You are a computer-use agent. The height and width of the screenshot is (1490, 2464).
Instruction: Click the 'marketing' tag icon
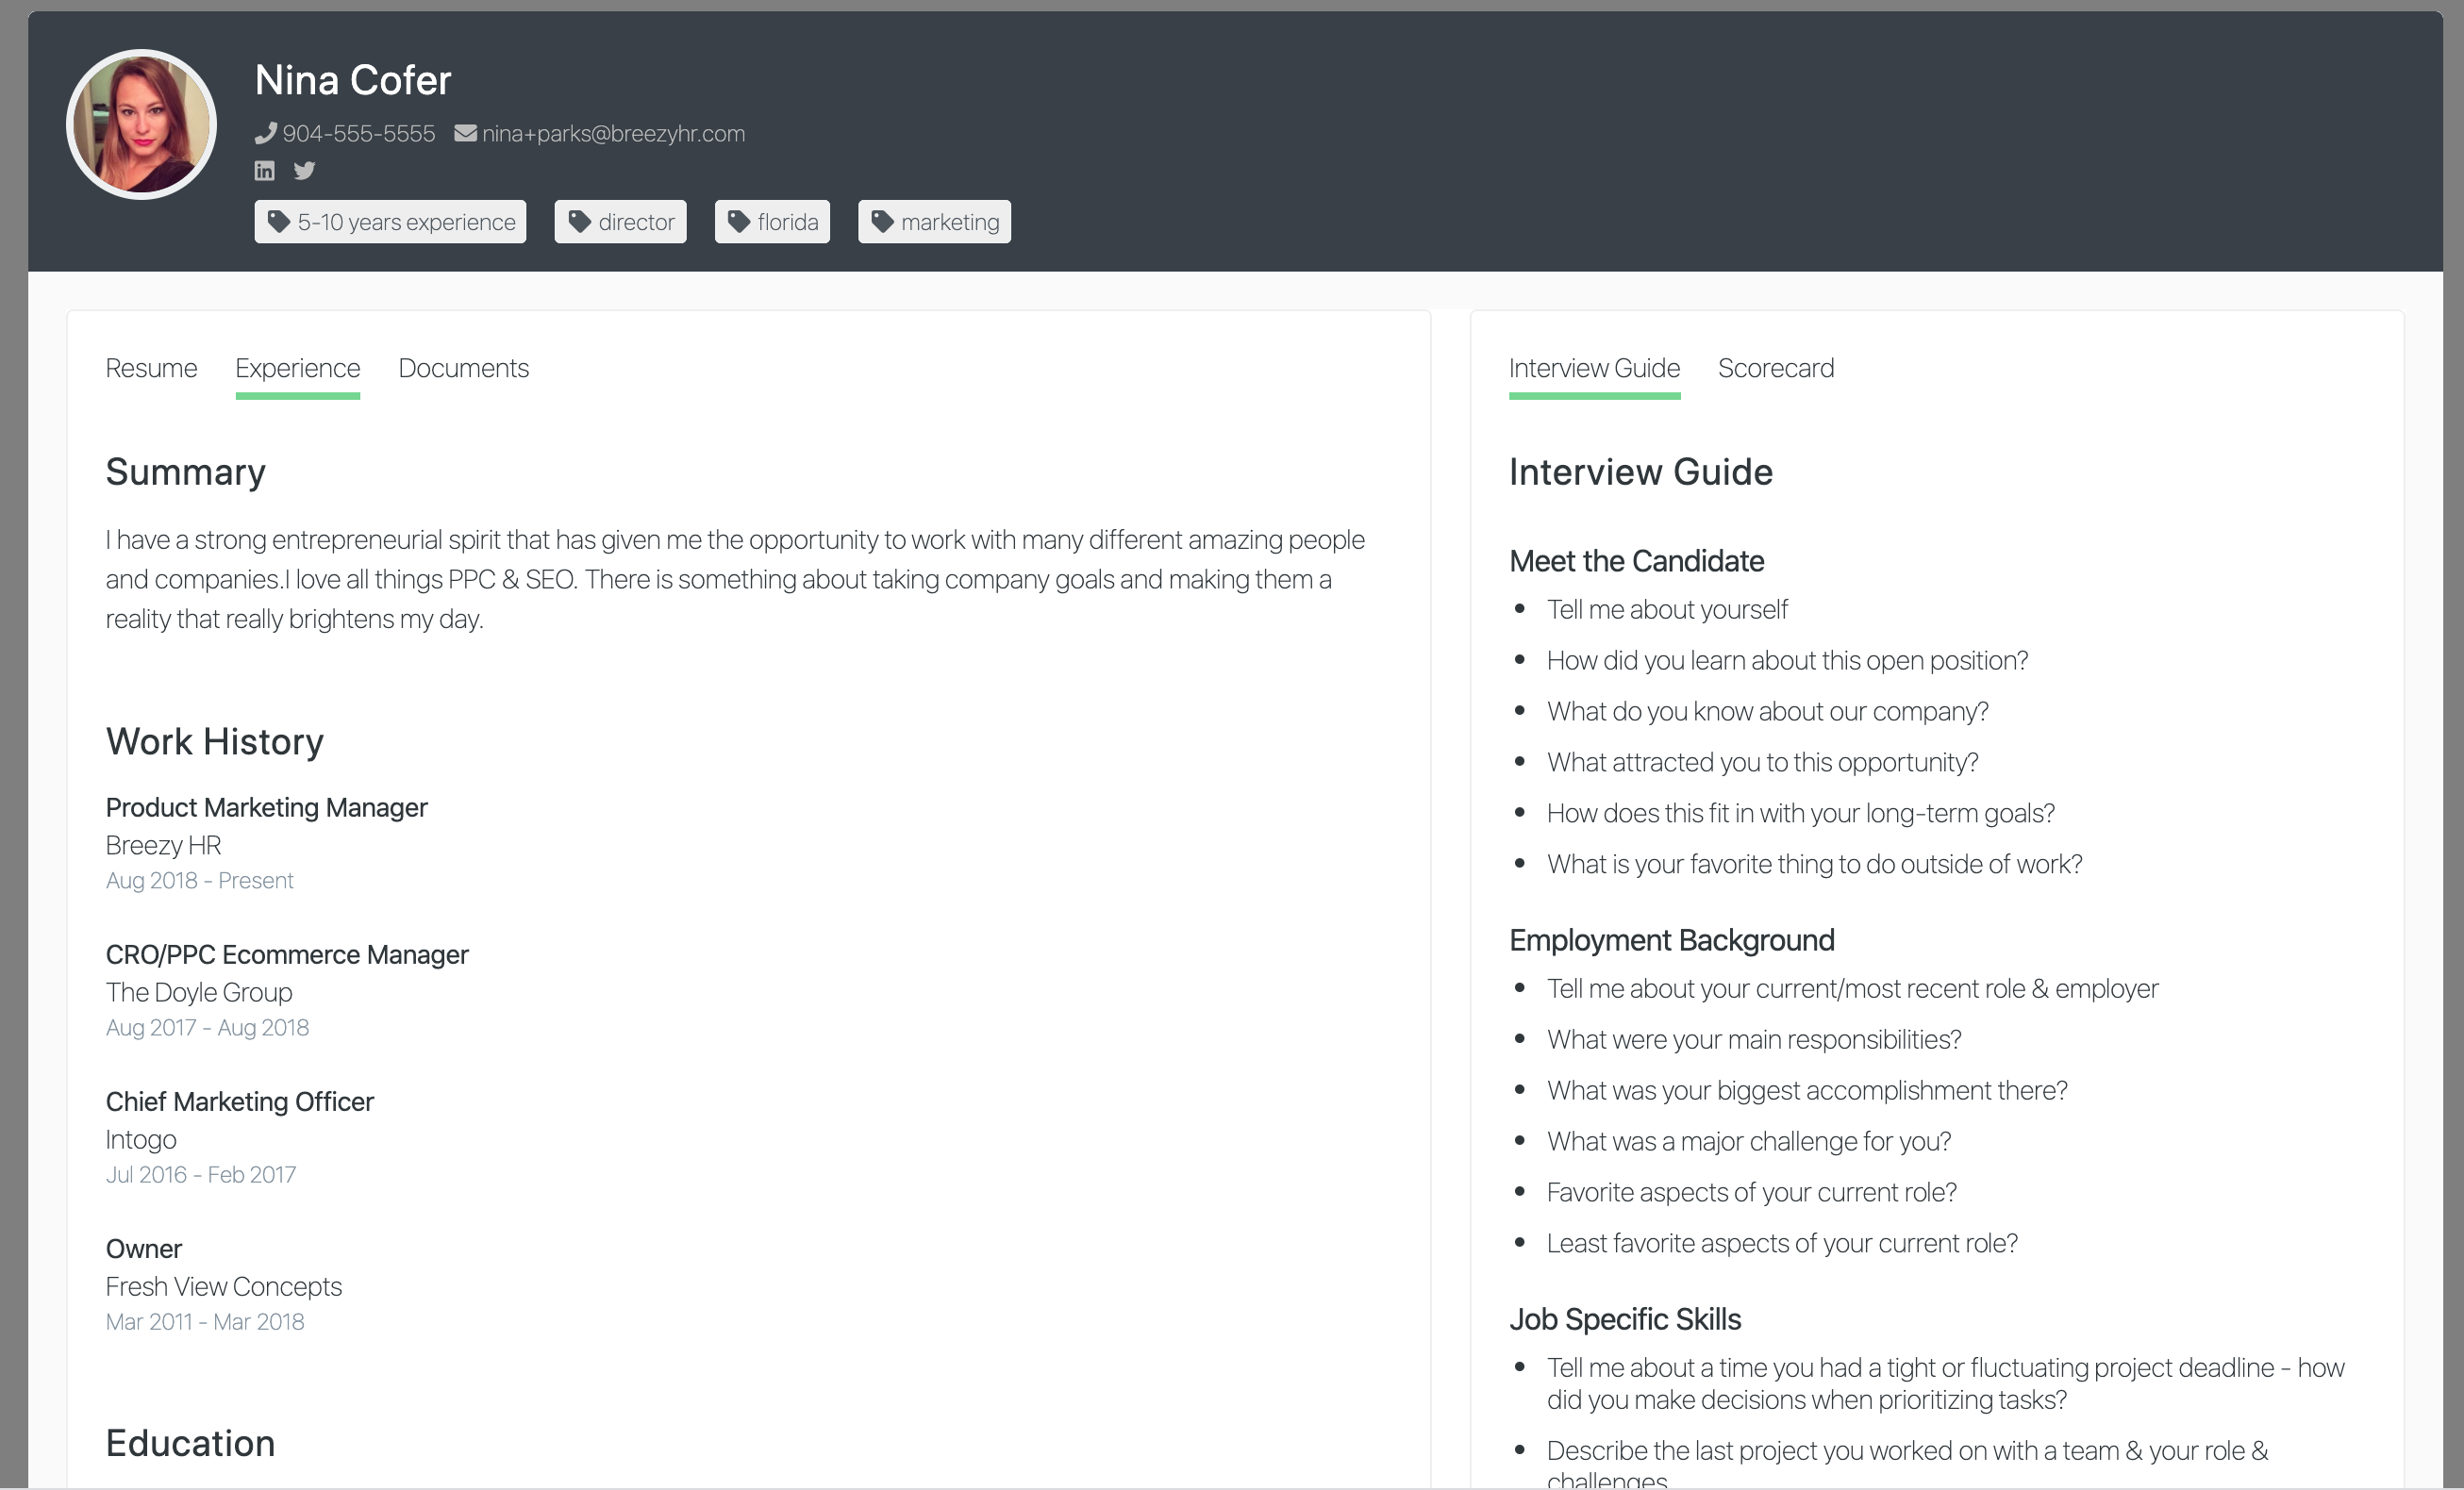(882, 222)
